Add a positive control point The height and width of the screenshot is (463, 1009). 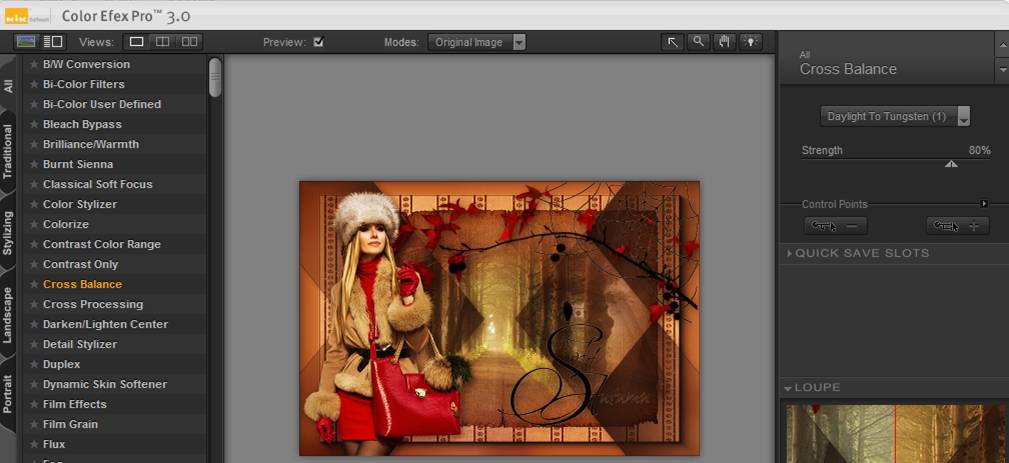coord(957,226)
